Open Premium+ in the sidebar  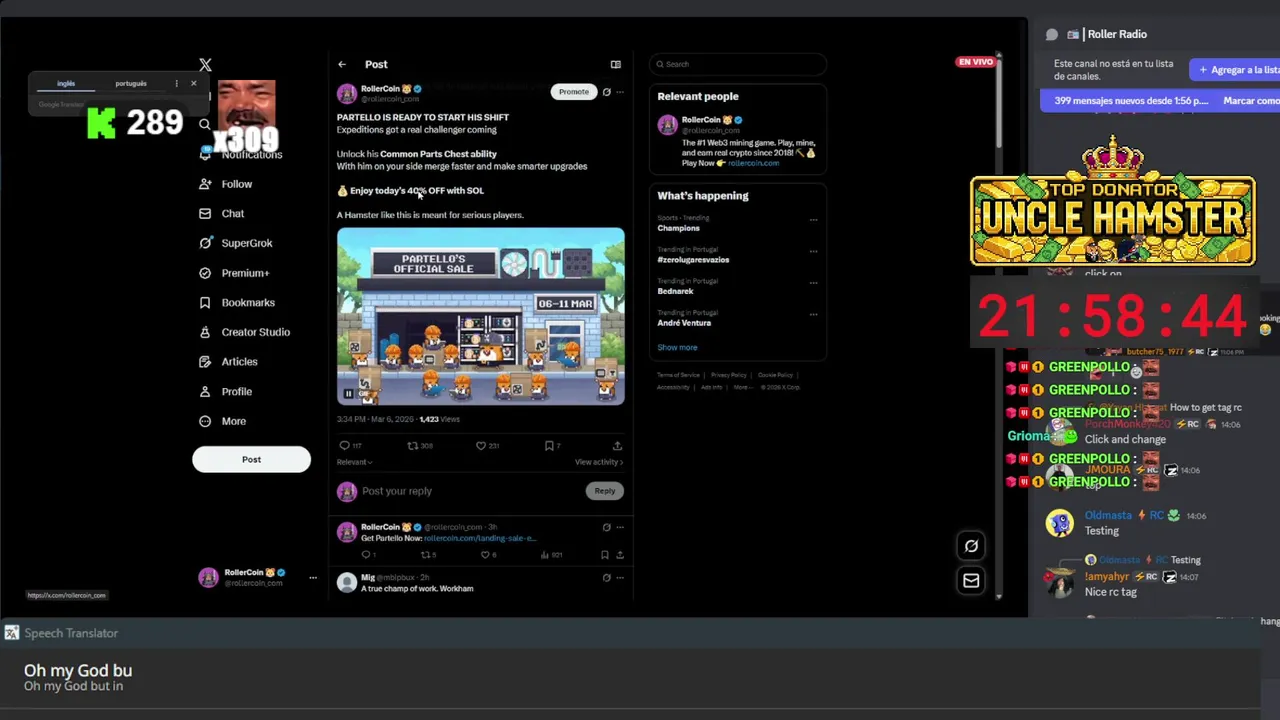234,273
